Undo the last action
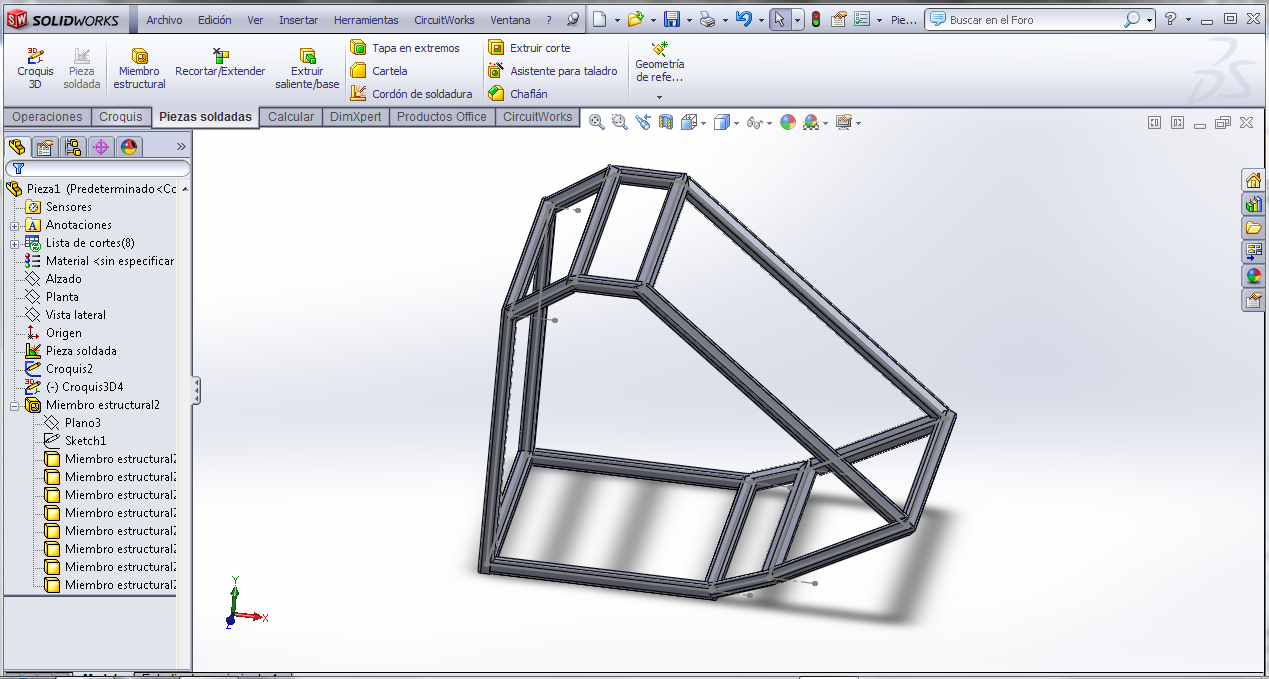The image size is (1269, 679). point(743,19)
